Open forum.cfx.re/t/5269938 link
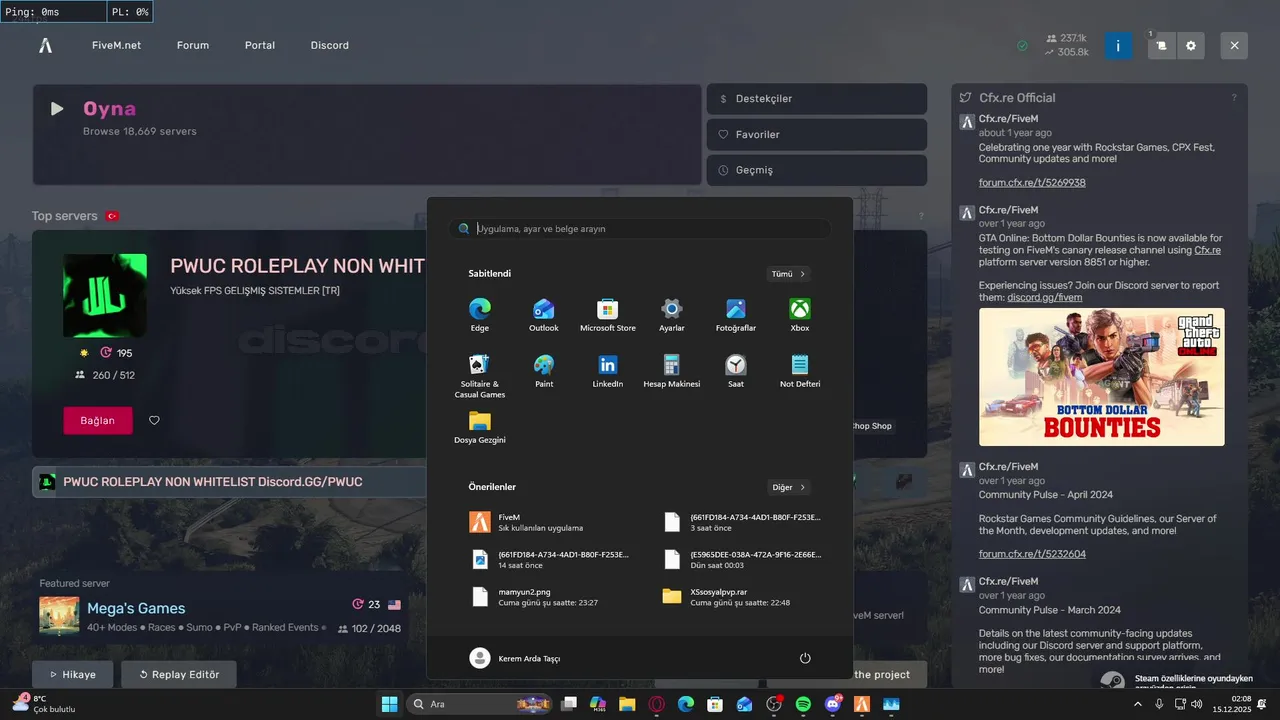The image size is (1280, 720). coord(1032,183)
